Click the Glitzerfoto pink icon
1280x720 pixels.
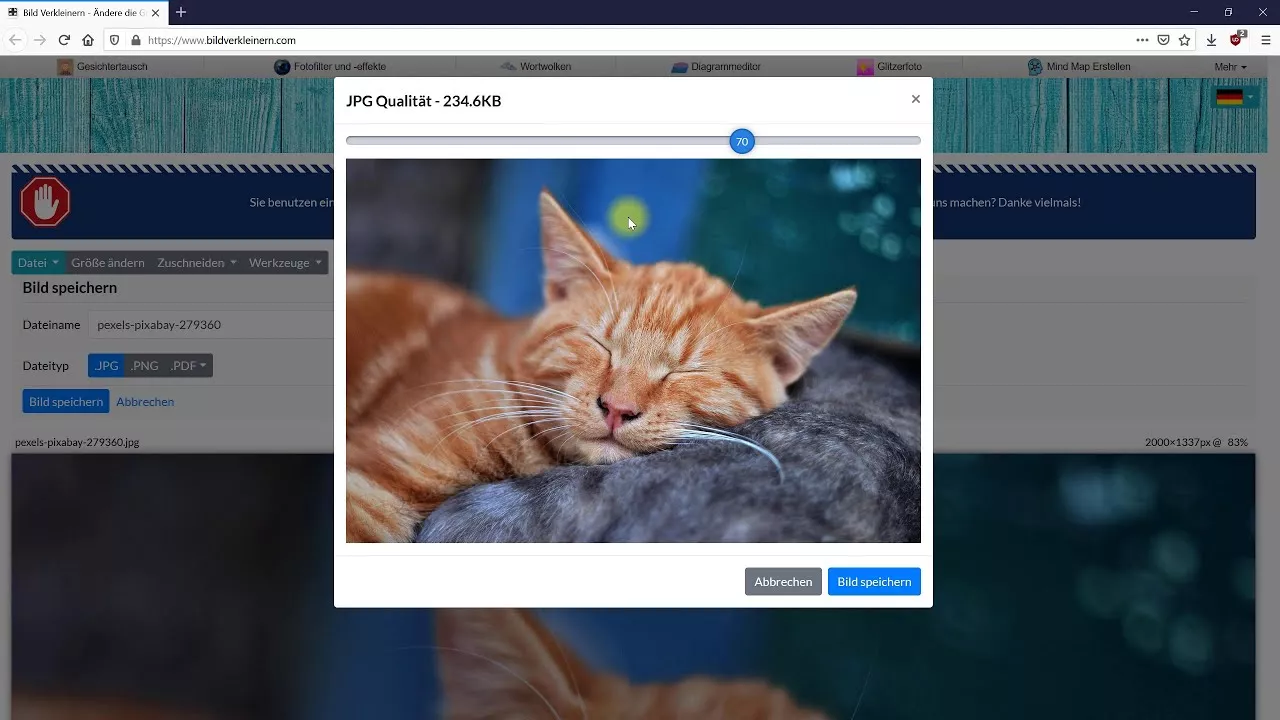[865, 67]
